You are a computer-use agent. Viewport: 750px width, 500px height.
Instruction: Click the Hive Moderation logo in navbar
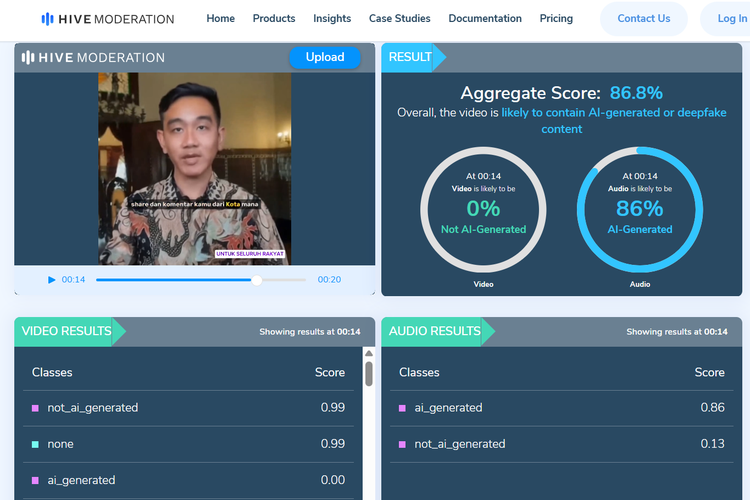pyautogui.click(x=107, y=19)
